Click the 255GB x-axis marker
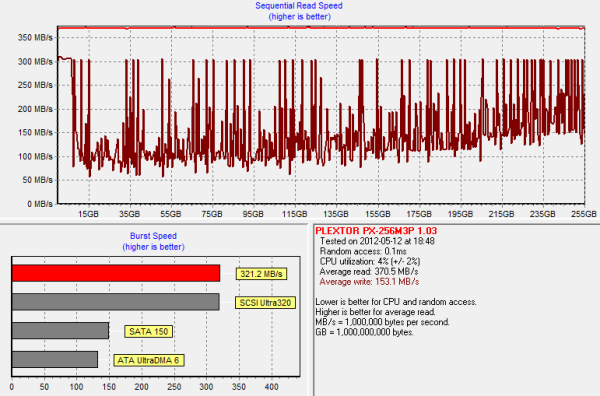The image size is (600, 396). click(584, 214)
